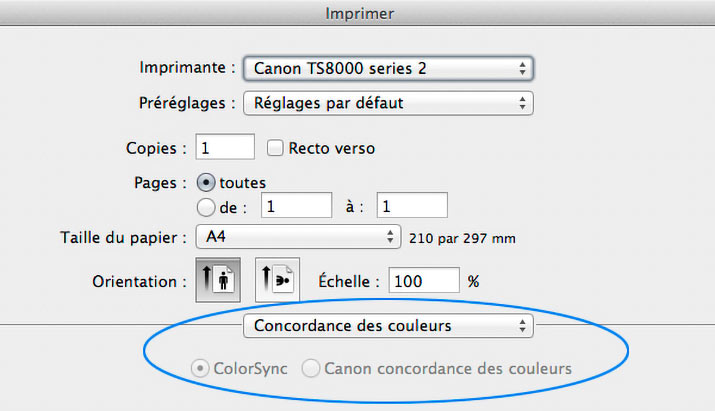Viewport: 715px width, 411px height.
Task: Choose the 'de' page range radio button
Action: (206, 208)
